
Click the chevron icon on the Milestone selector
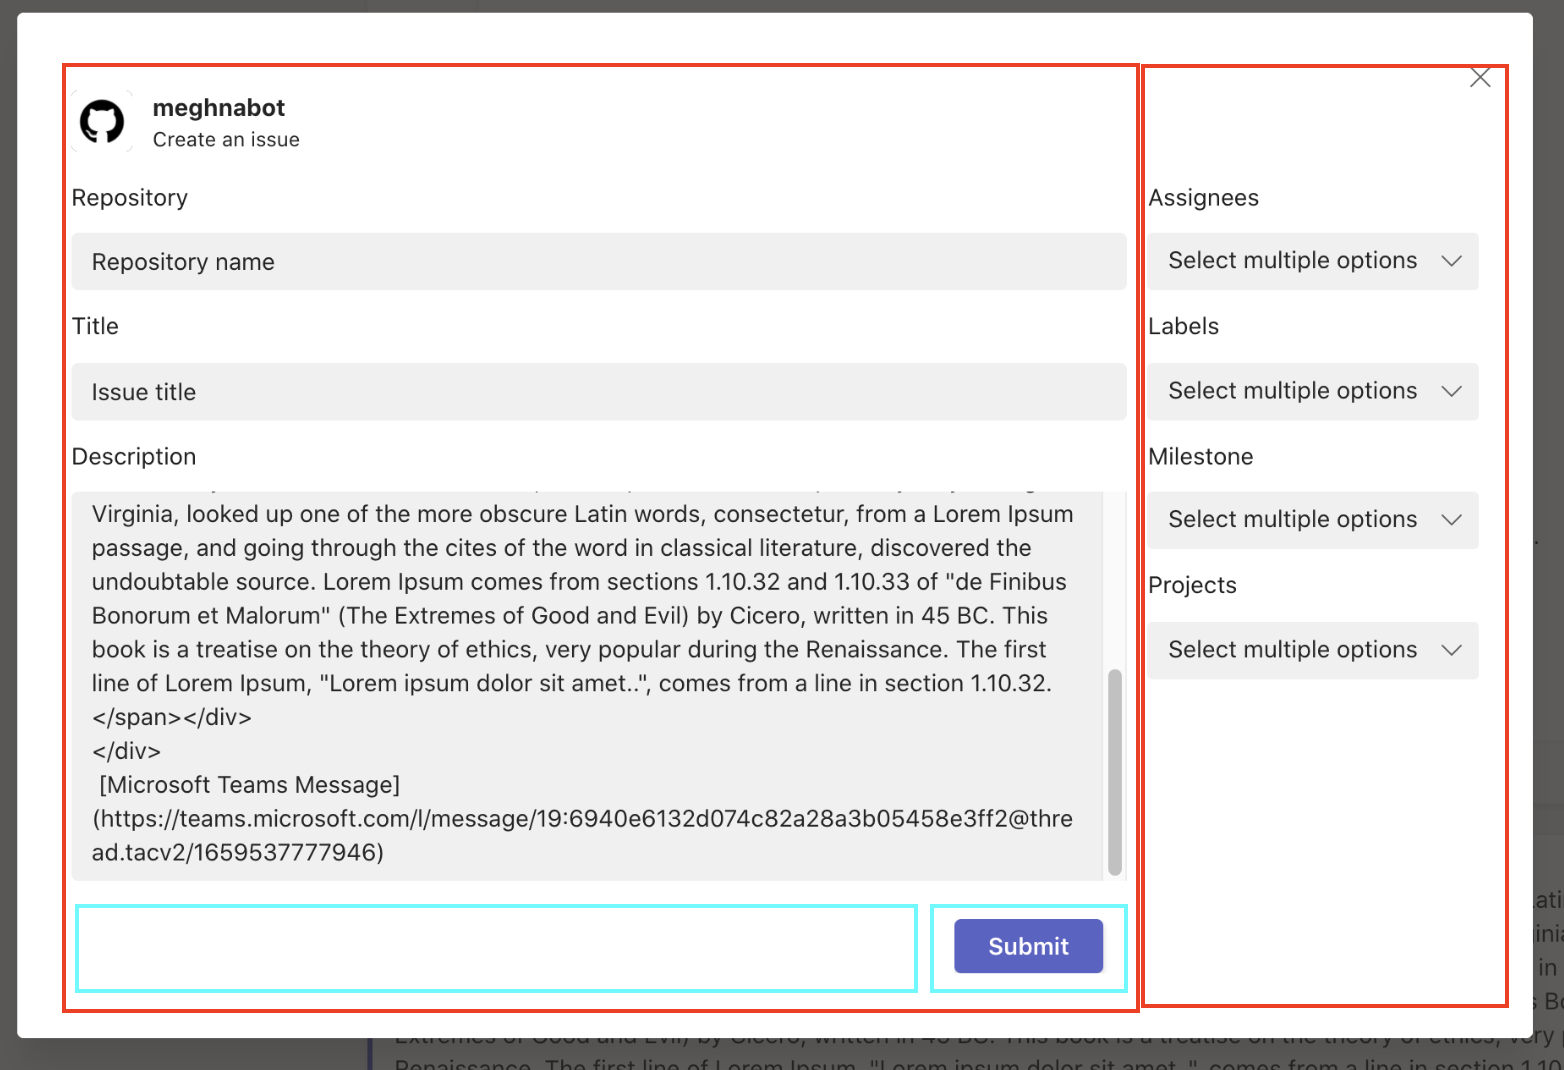pos(1452,520)
